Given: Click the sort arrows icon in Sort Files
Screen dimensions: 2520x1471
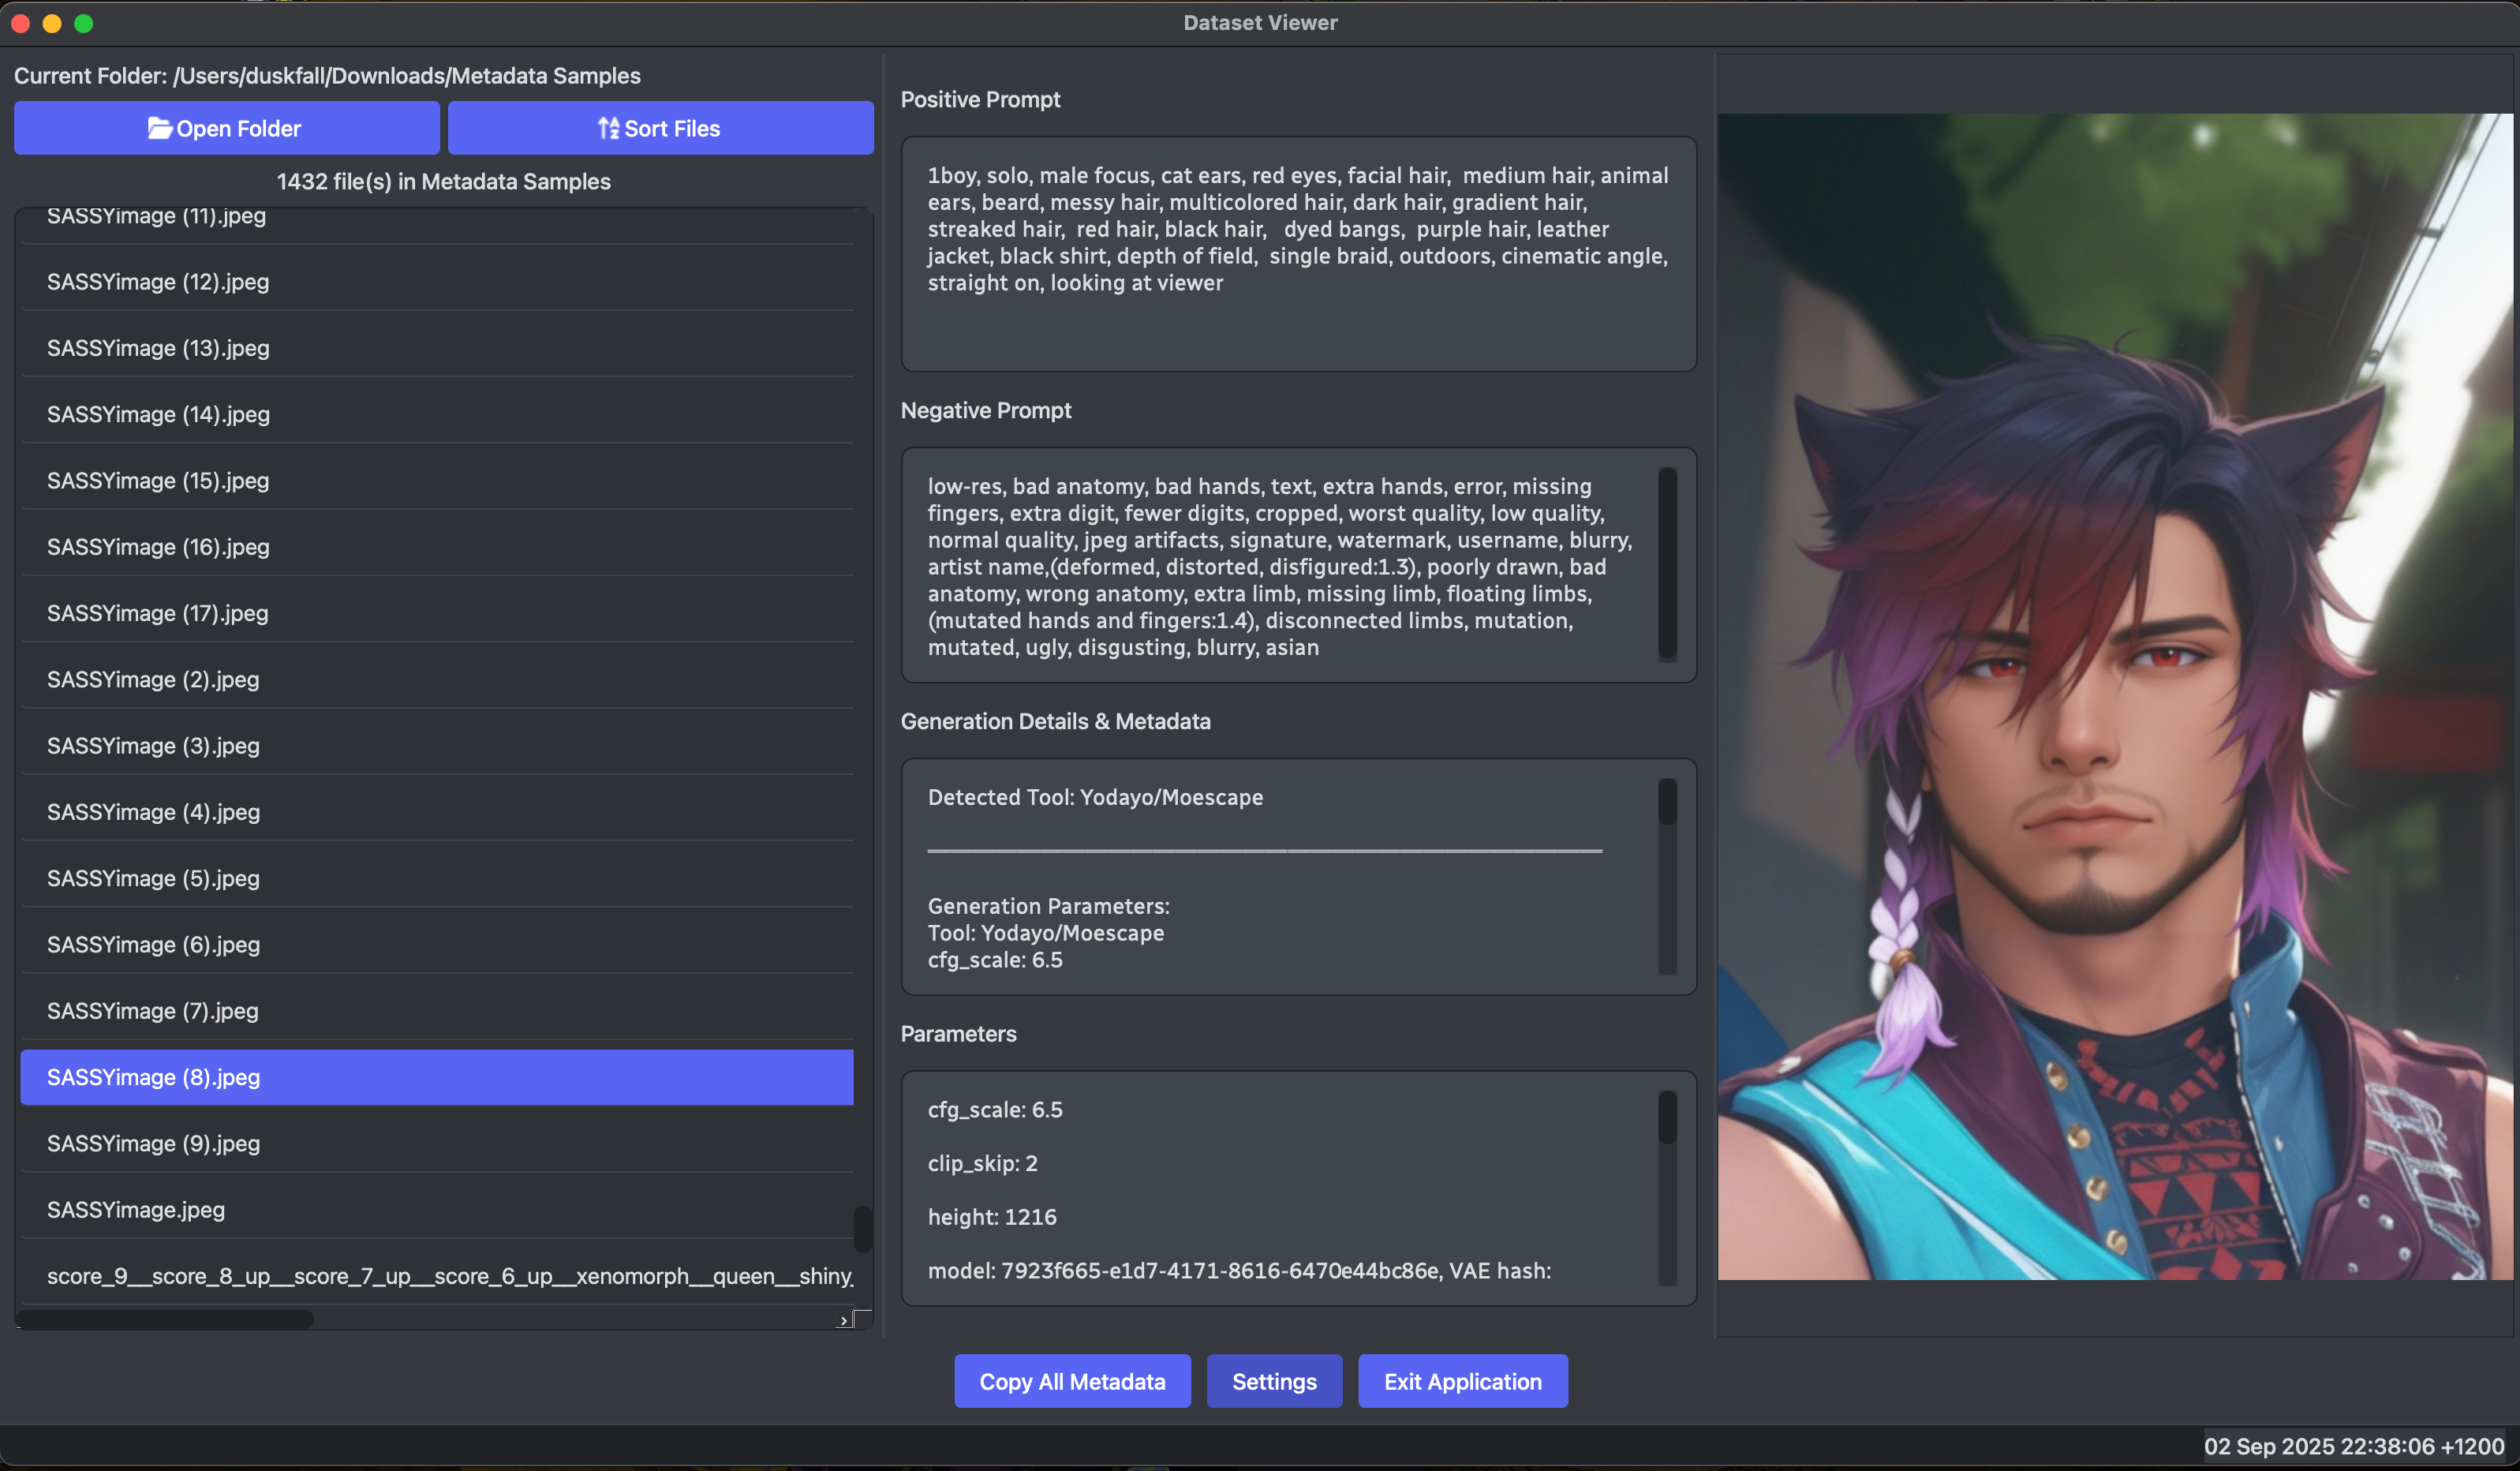Looking at the screenshot, I should [607, 128].
